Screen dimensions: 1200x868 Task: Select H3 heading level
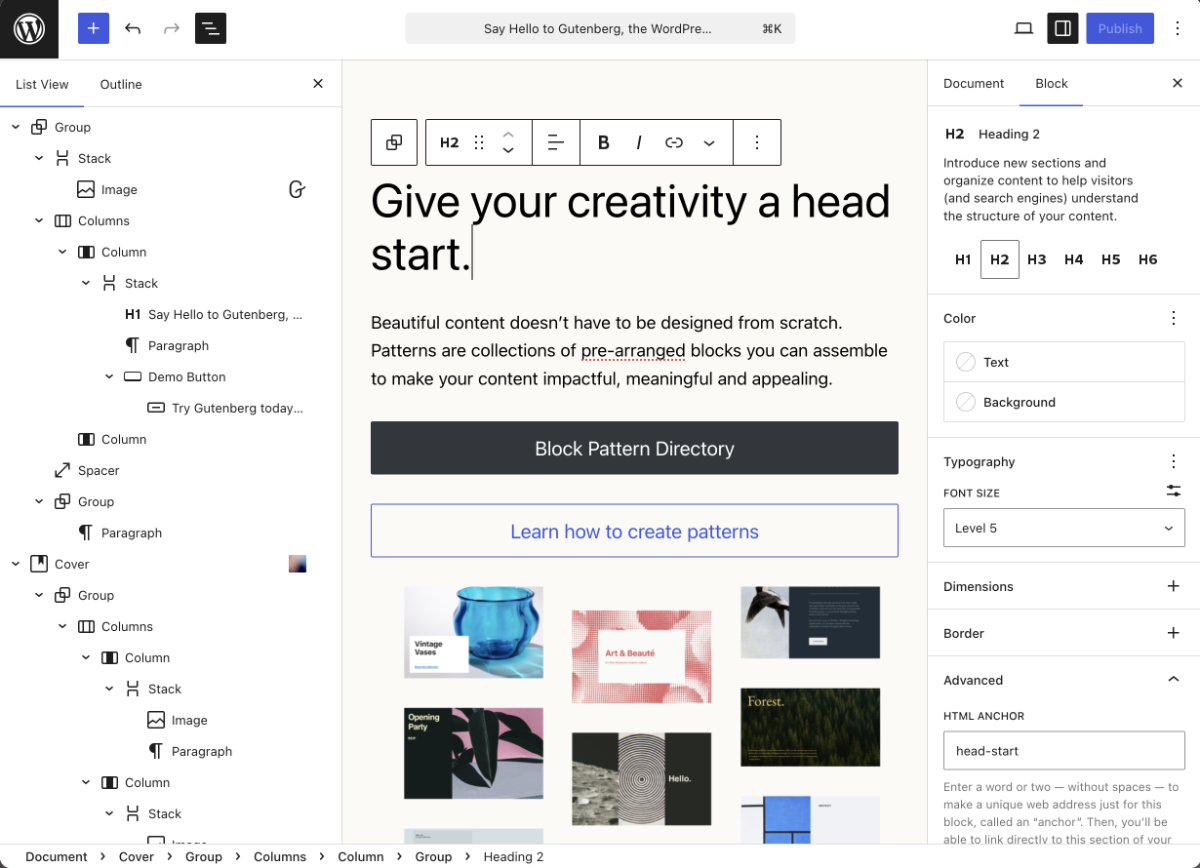(1036, 260)
